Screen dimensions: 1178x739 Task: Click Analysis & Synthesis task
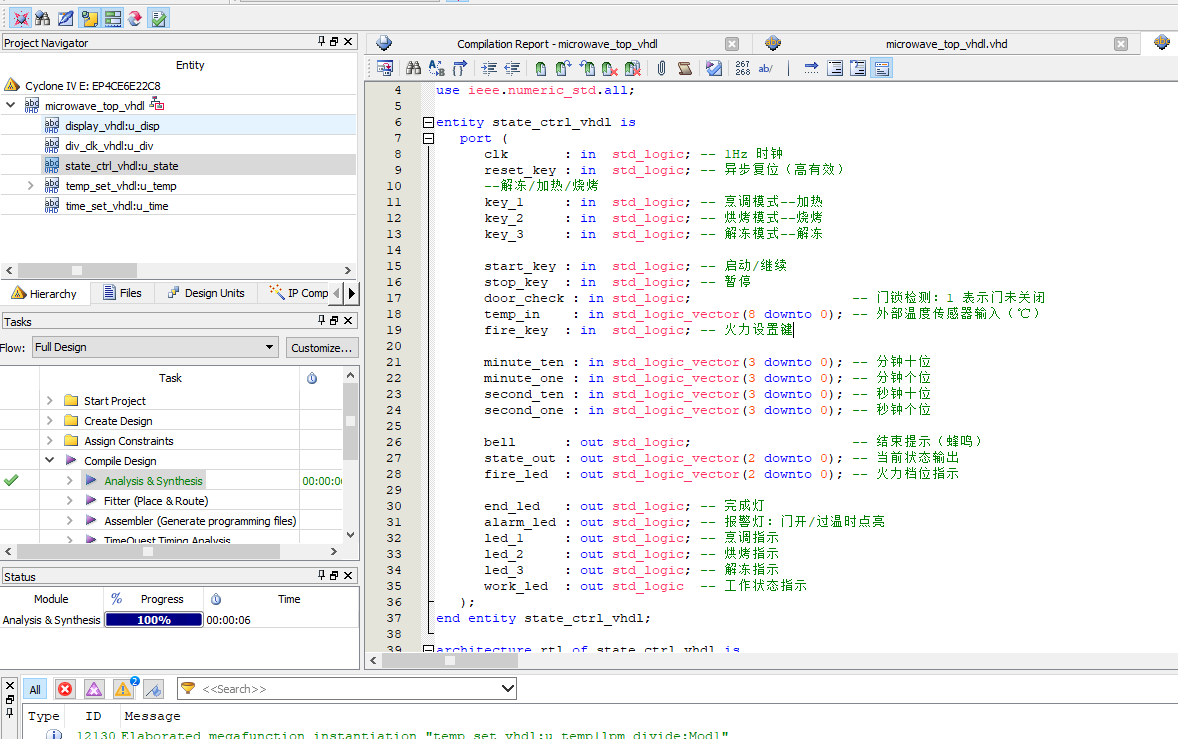coord(153,481)
